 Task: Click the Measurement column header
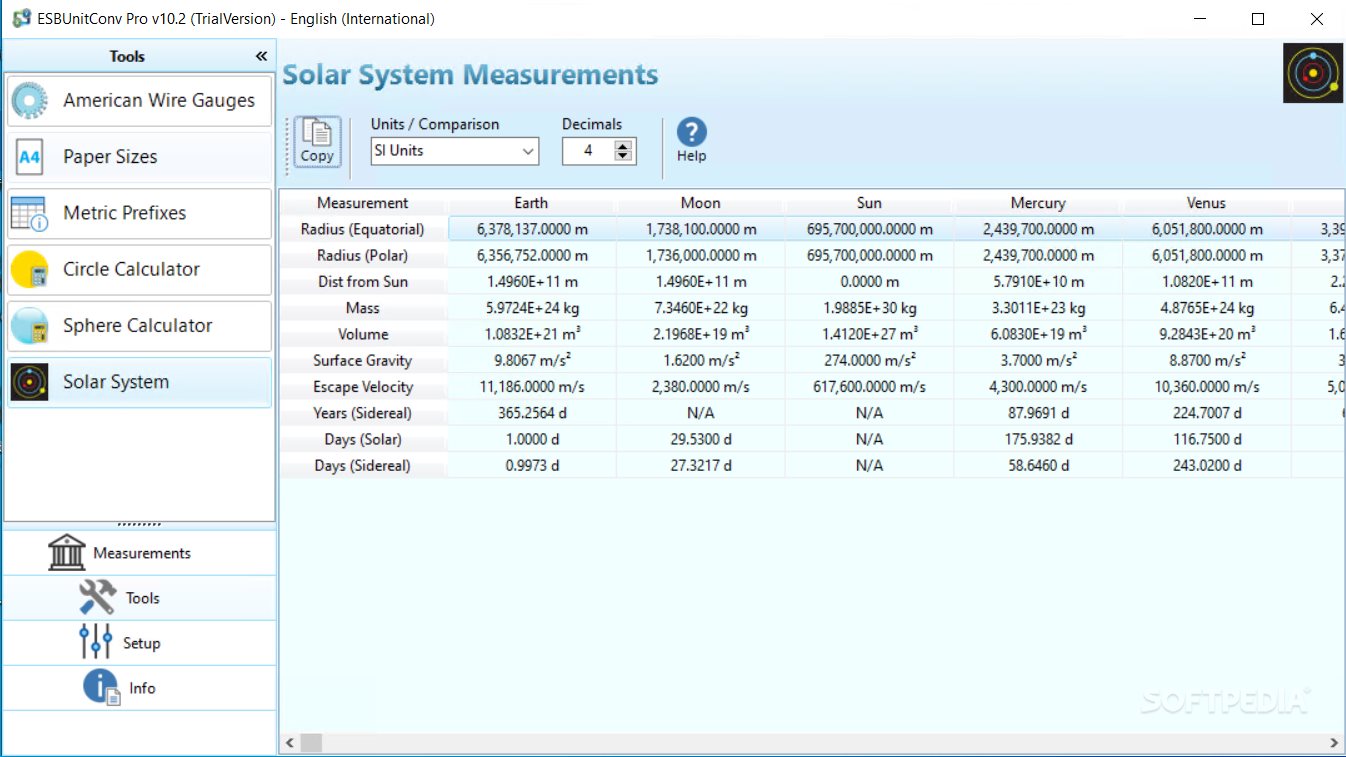(363, 203)
